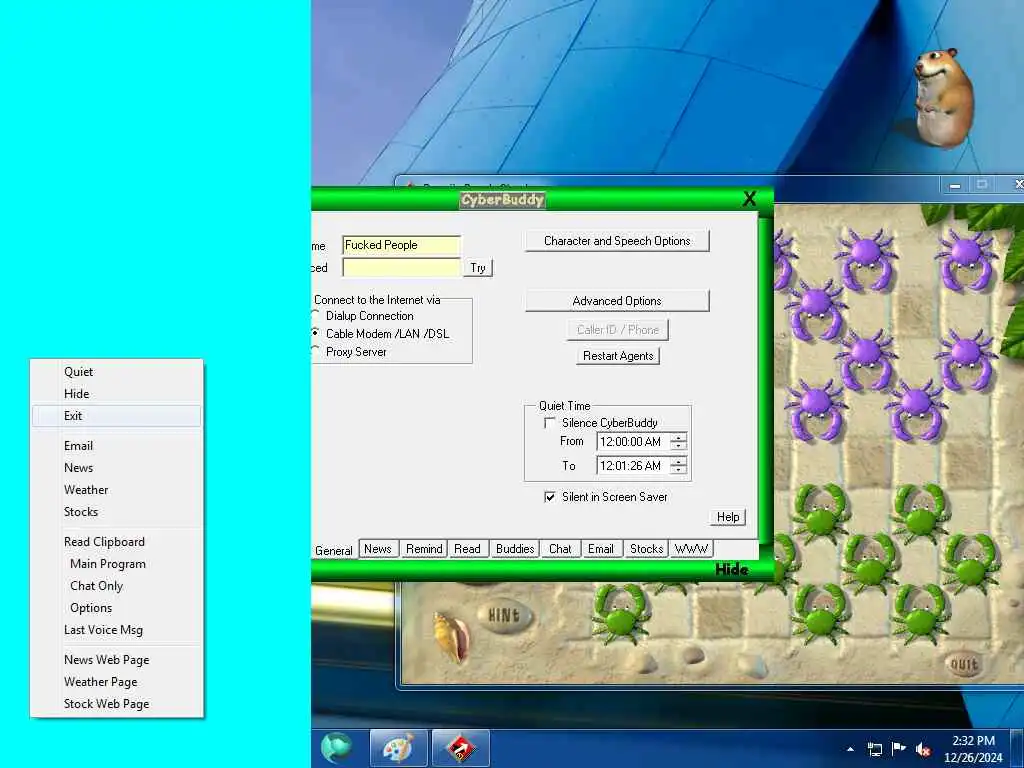Click the network tray icon

874,749
